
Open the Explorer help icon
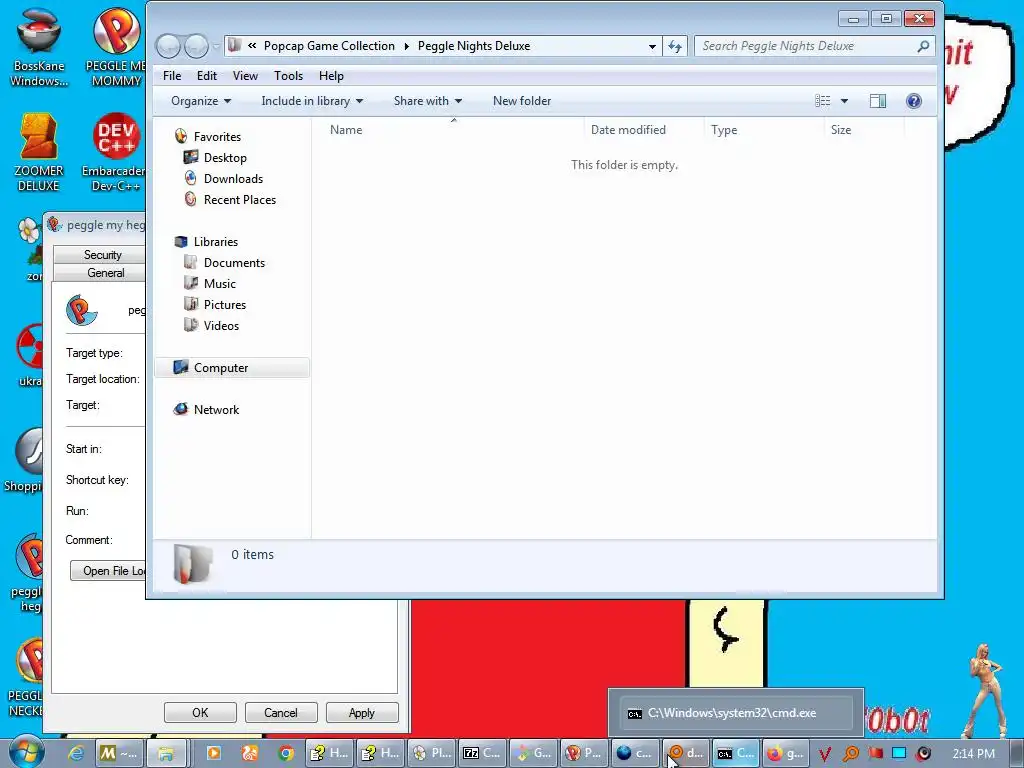point(914,101)
